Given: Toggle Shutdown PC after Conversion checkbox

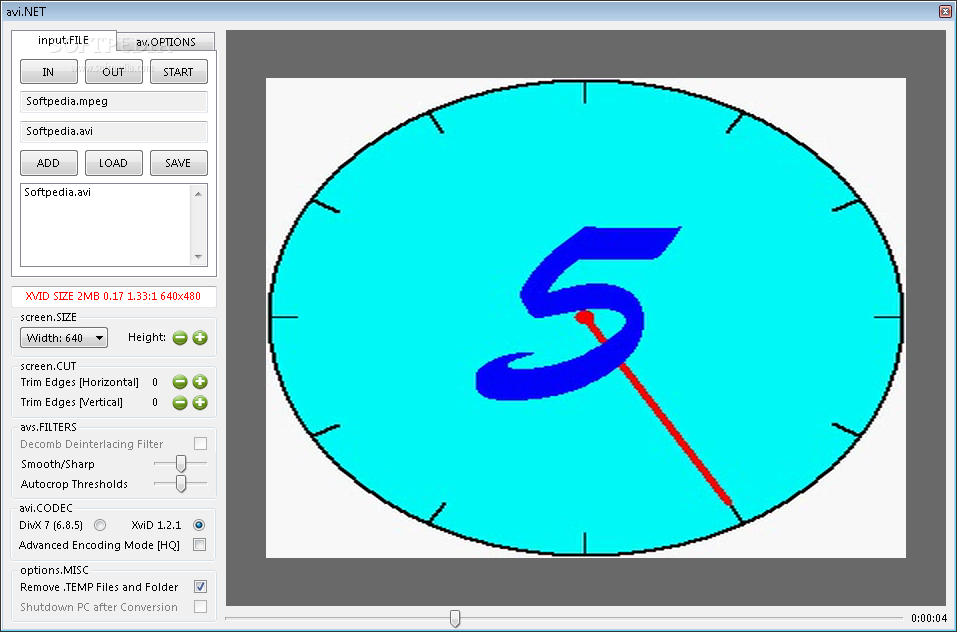Looking at the screenshot, I should tap(200, 607).
